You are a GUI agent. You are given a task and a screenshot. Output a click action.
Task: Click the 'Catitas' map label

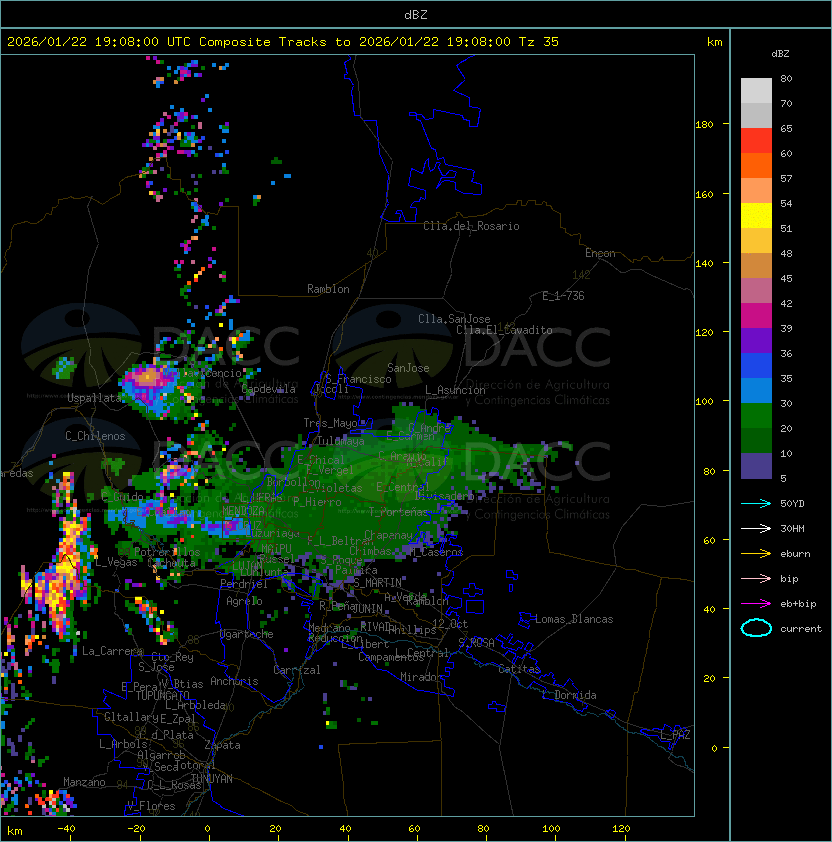point(519,669)
